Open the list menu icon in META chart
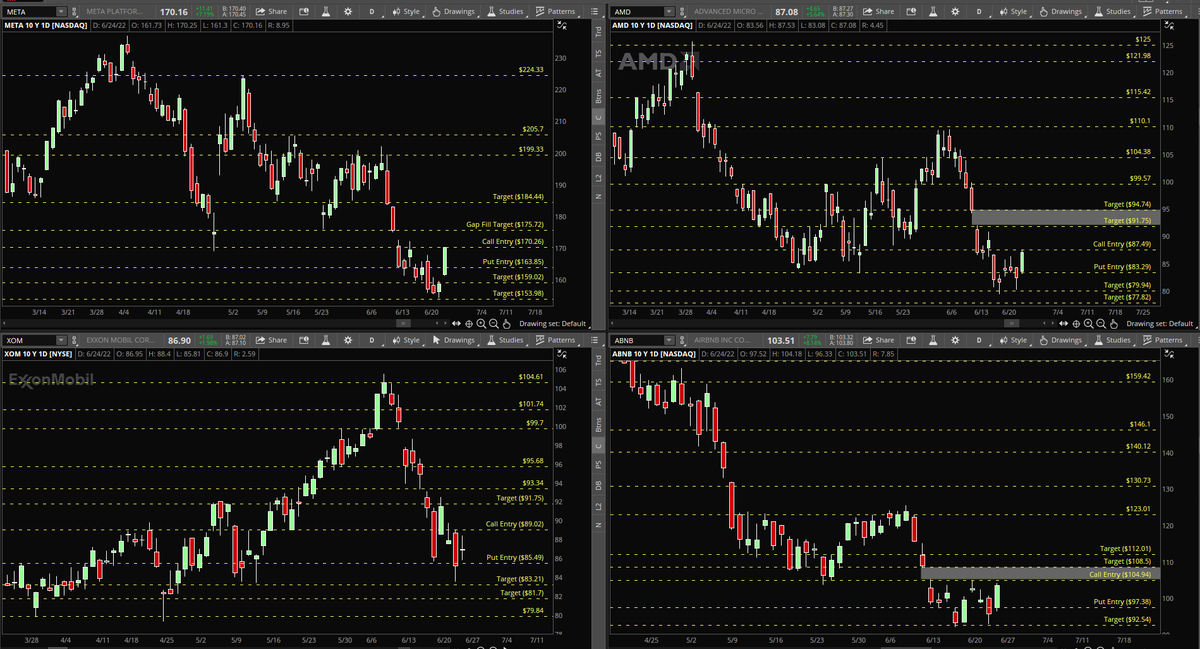1200x649 pixels. click(x=593, y=11)
